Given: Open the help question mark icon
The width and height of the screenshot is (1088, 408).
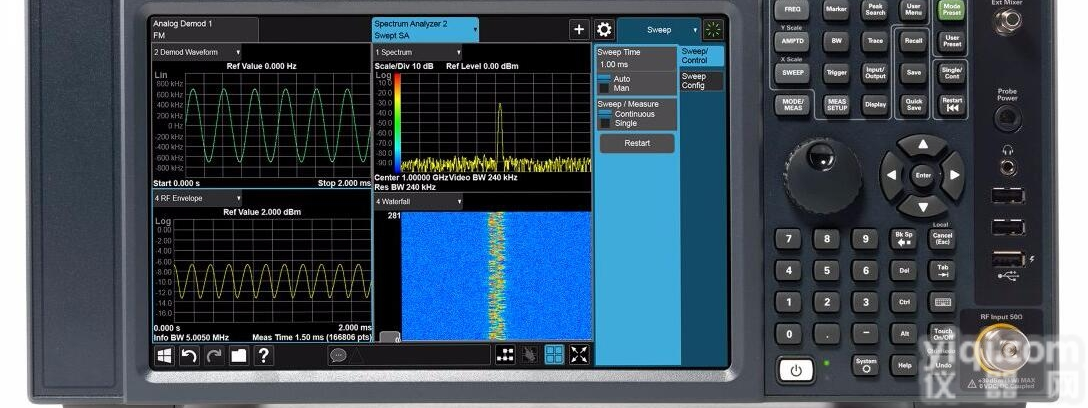Looking at the screenshot, I should point(263,355).
